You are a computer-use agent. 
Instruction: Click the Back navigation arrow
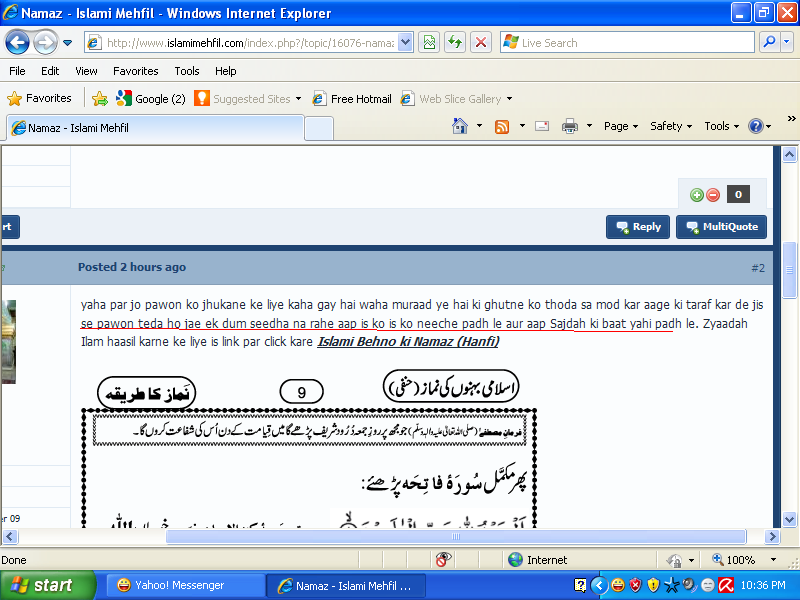[18, 42]
